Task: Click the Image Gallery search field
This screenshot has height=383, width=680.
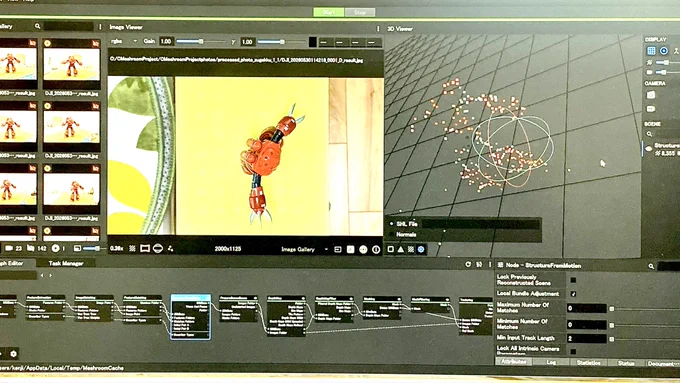Action: click(x=68, y=26)
